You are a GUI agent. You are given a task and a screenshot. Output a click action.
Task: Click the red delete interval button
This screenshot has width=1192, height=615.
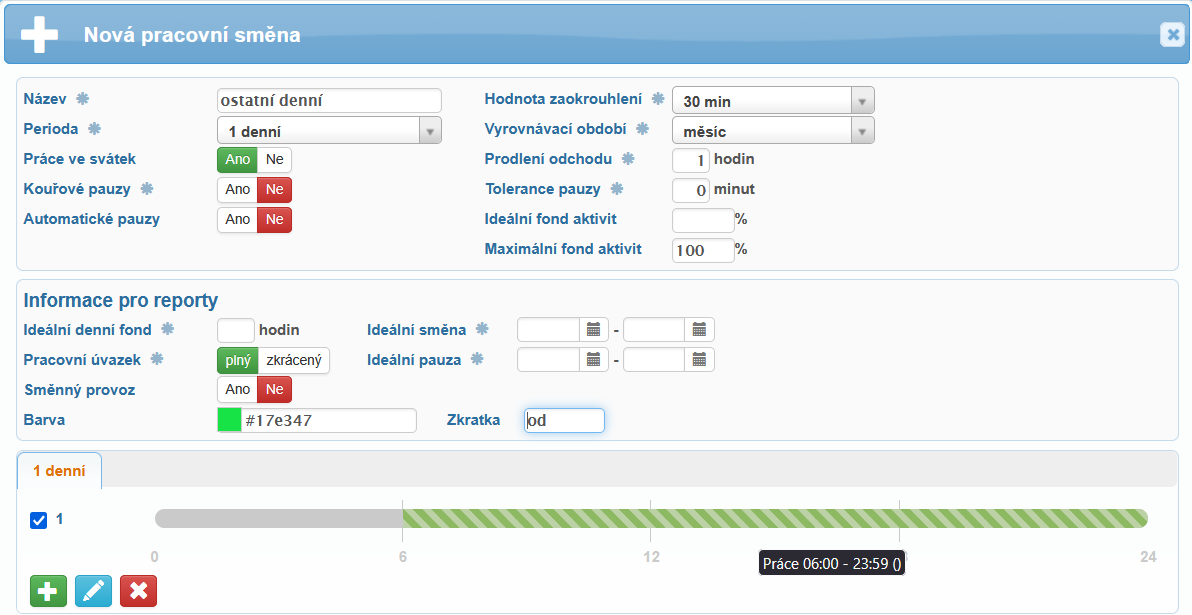click(x=138, y=591)
